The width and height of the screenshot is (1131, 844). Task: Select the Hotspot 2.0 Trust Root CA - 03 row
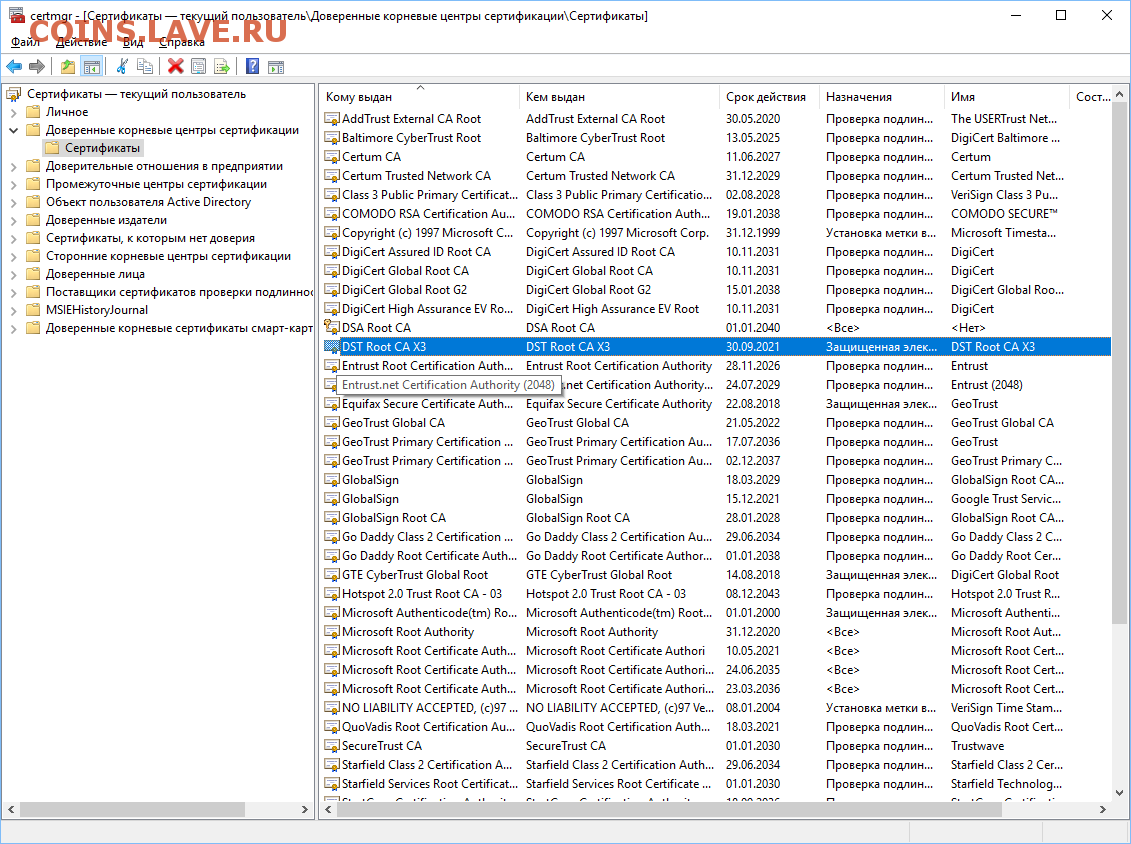715,594
